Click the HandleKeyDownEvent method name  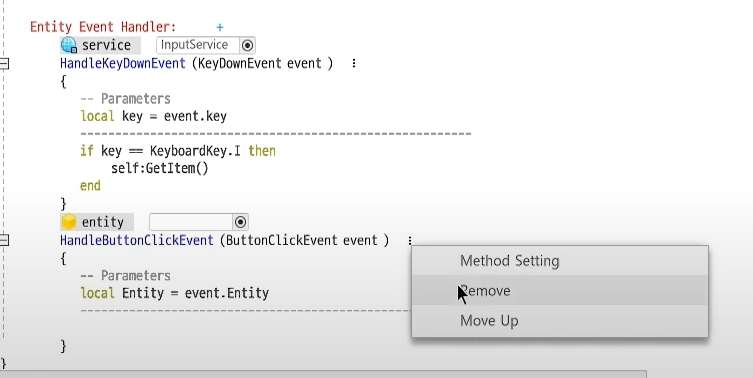(122, 63)
